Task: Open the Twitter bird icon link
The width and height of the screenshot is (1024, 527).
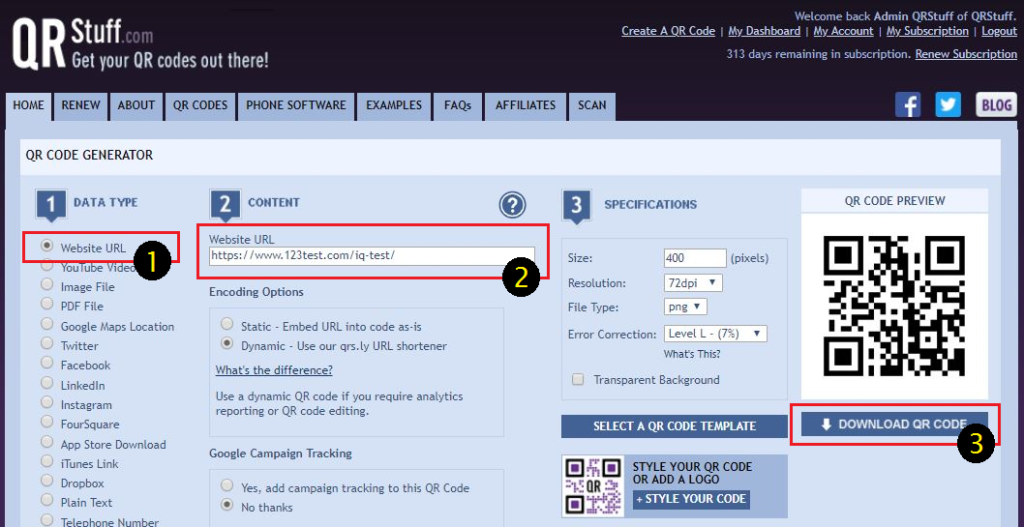Action: (x=947, y=105)
